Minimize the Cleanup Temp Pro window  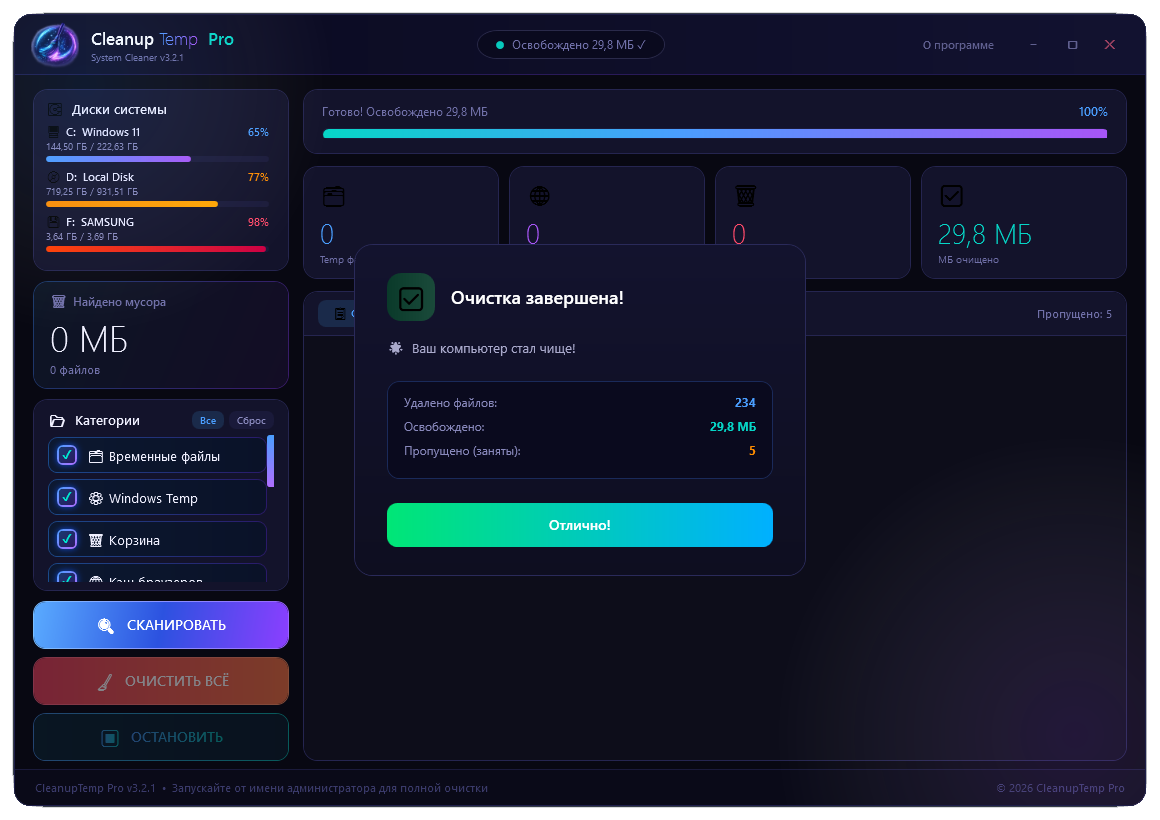1033,45
